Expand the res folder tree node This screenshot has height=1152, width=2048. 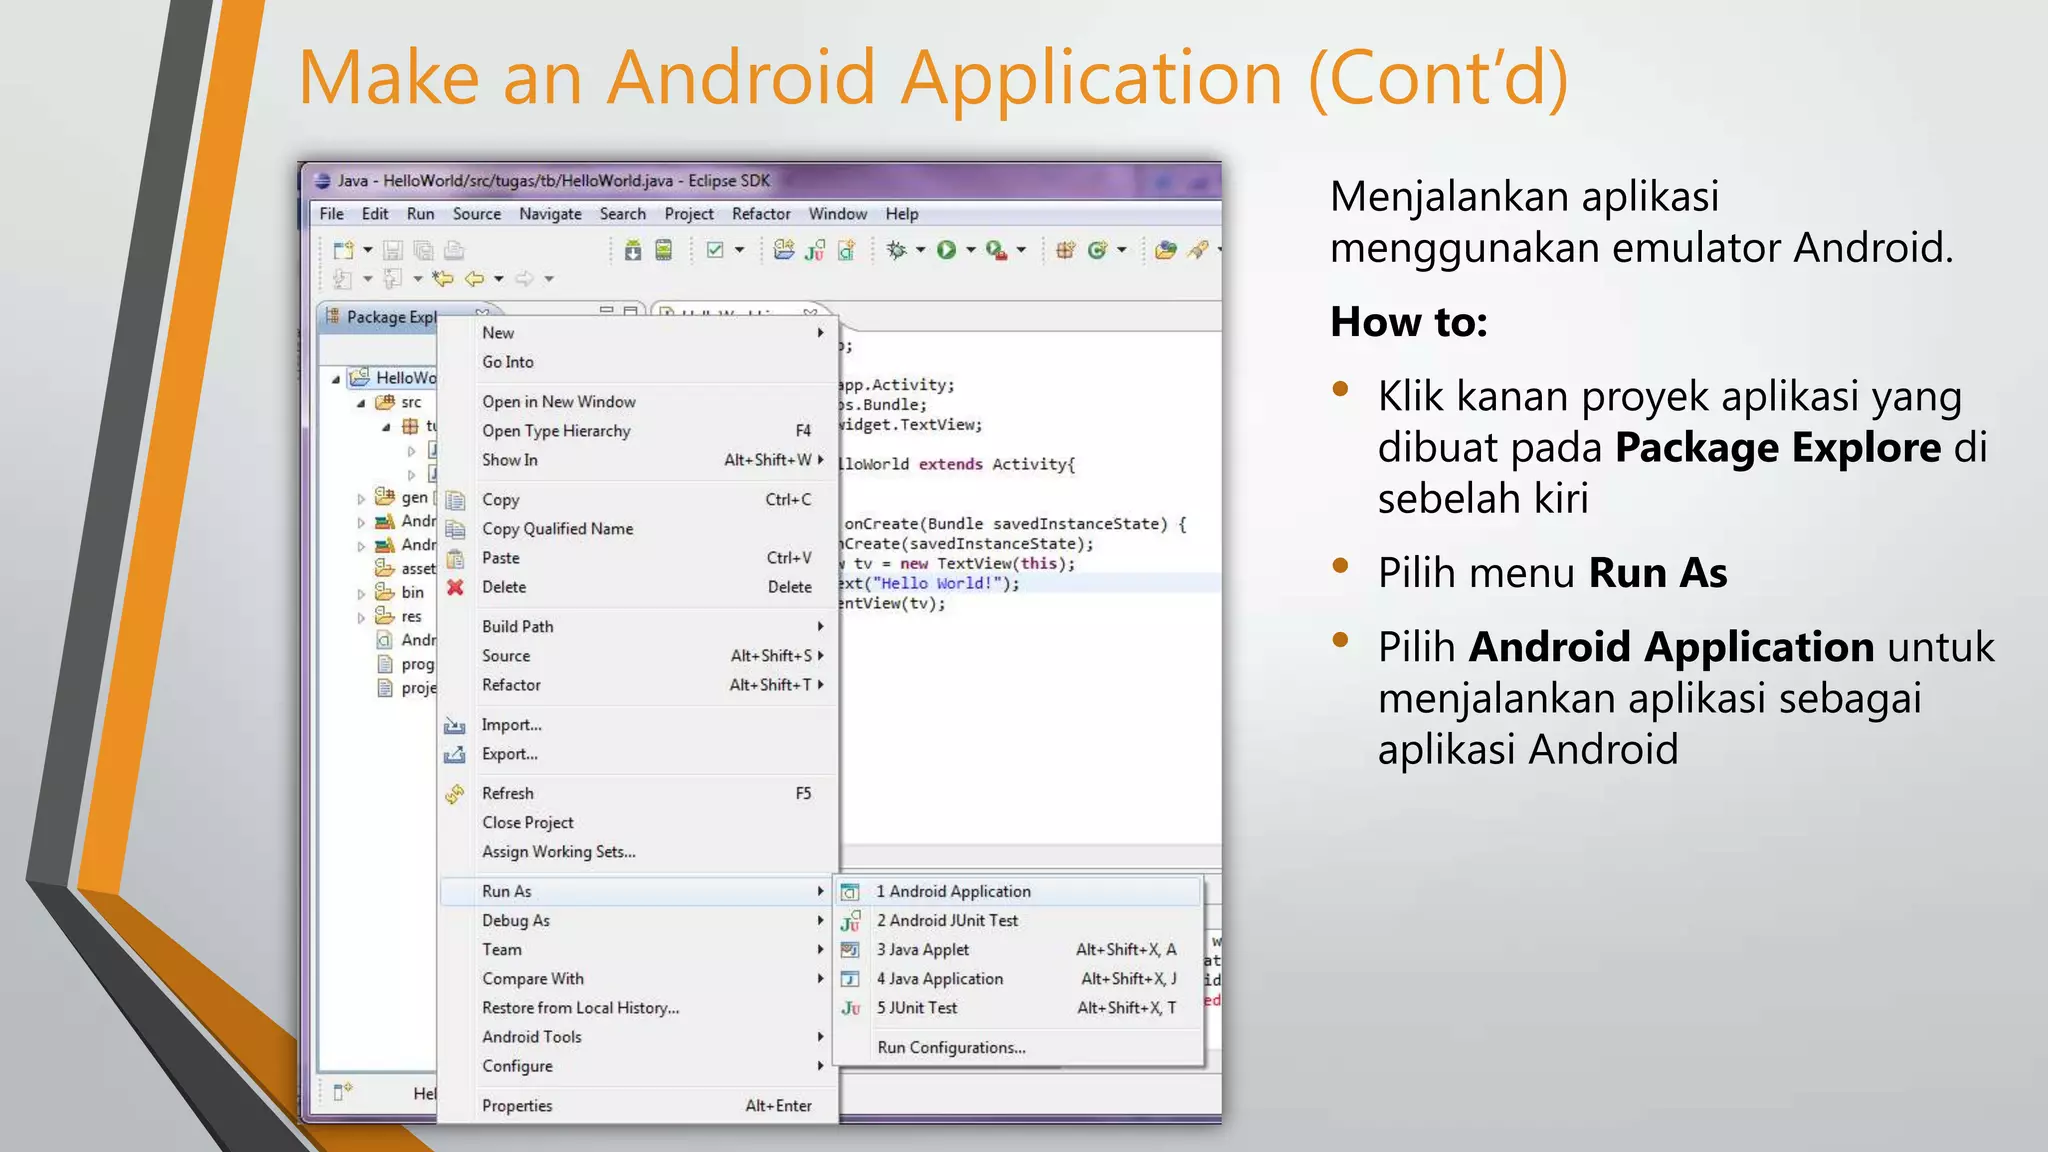point(361,617)
